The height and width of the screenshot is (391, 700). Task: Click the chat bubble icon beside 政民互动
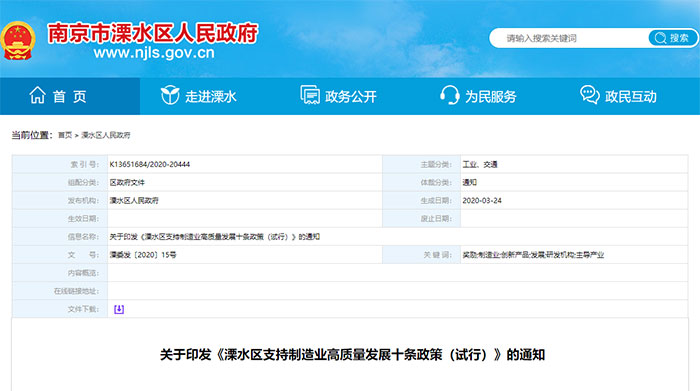pos(590,95)
